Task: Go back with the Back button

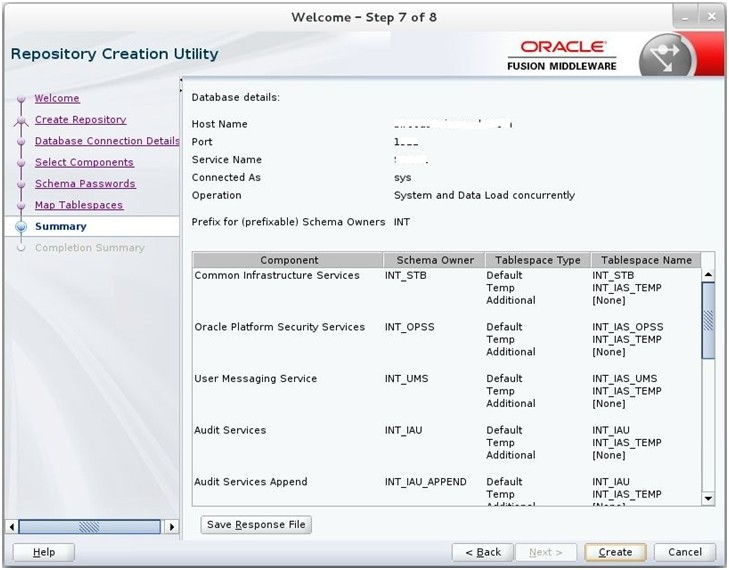Action: (483, 552)
